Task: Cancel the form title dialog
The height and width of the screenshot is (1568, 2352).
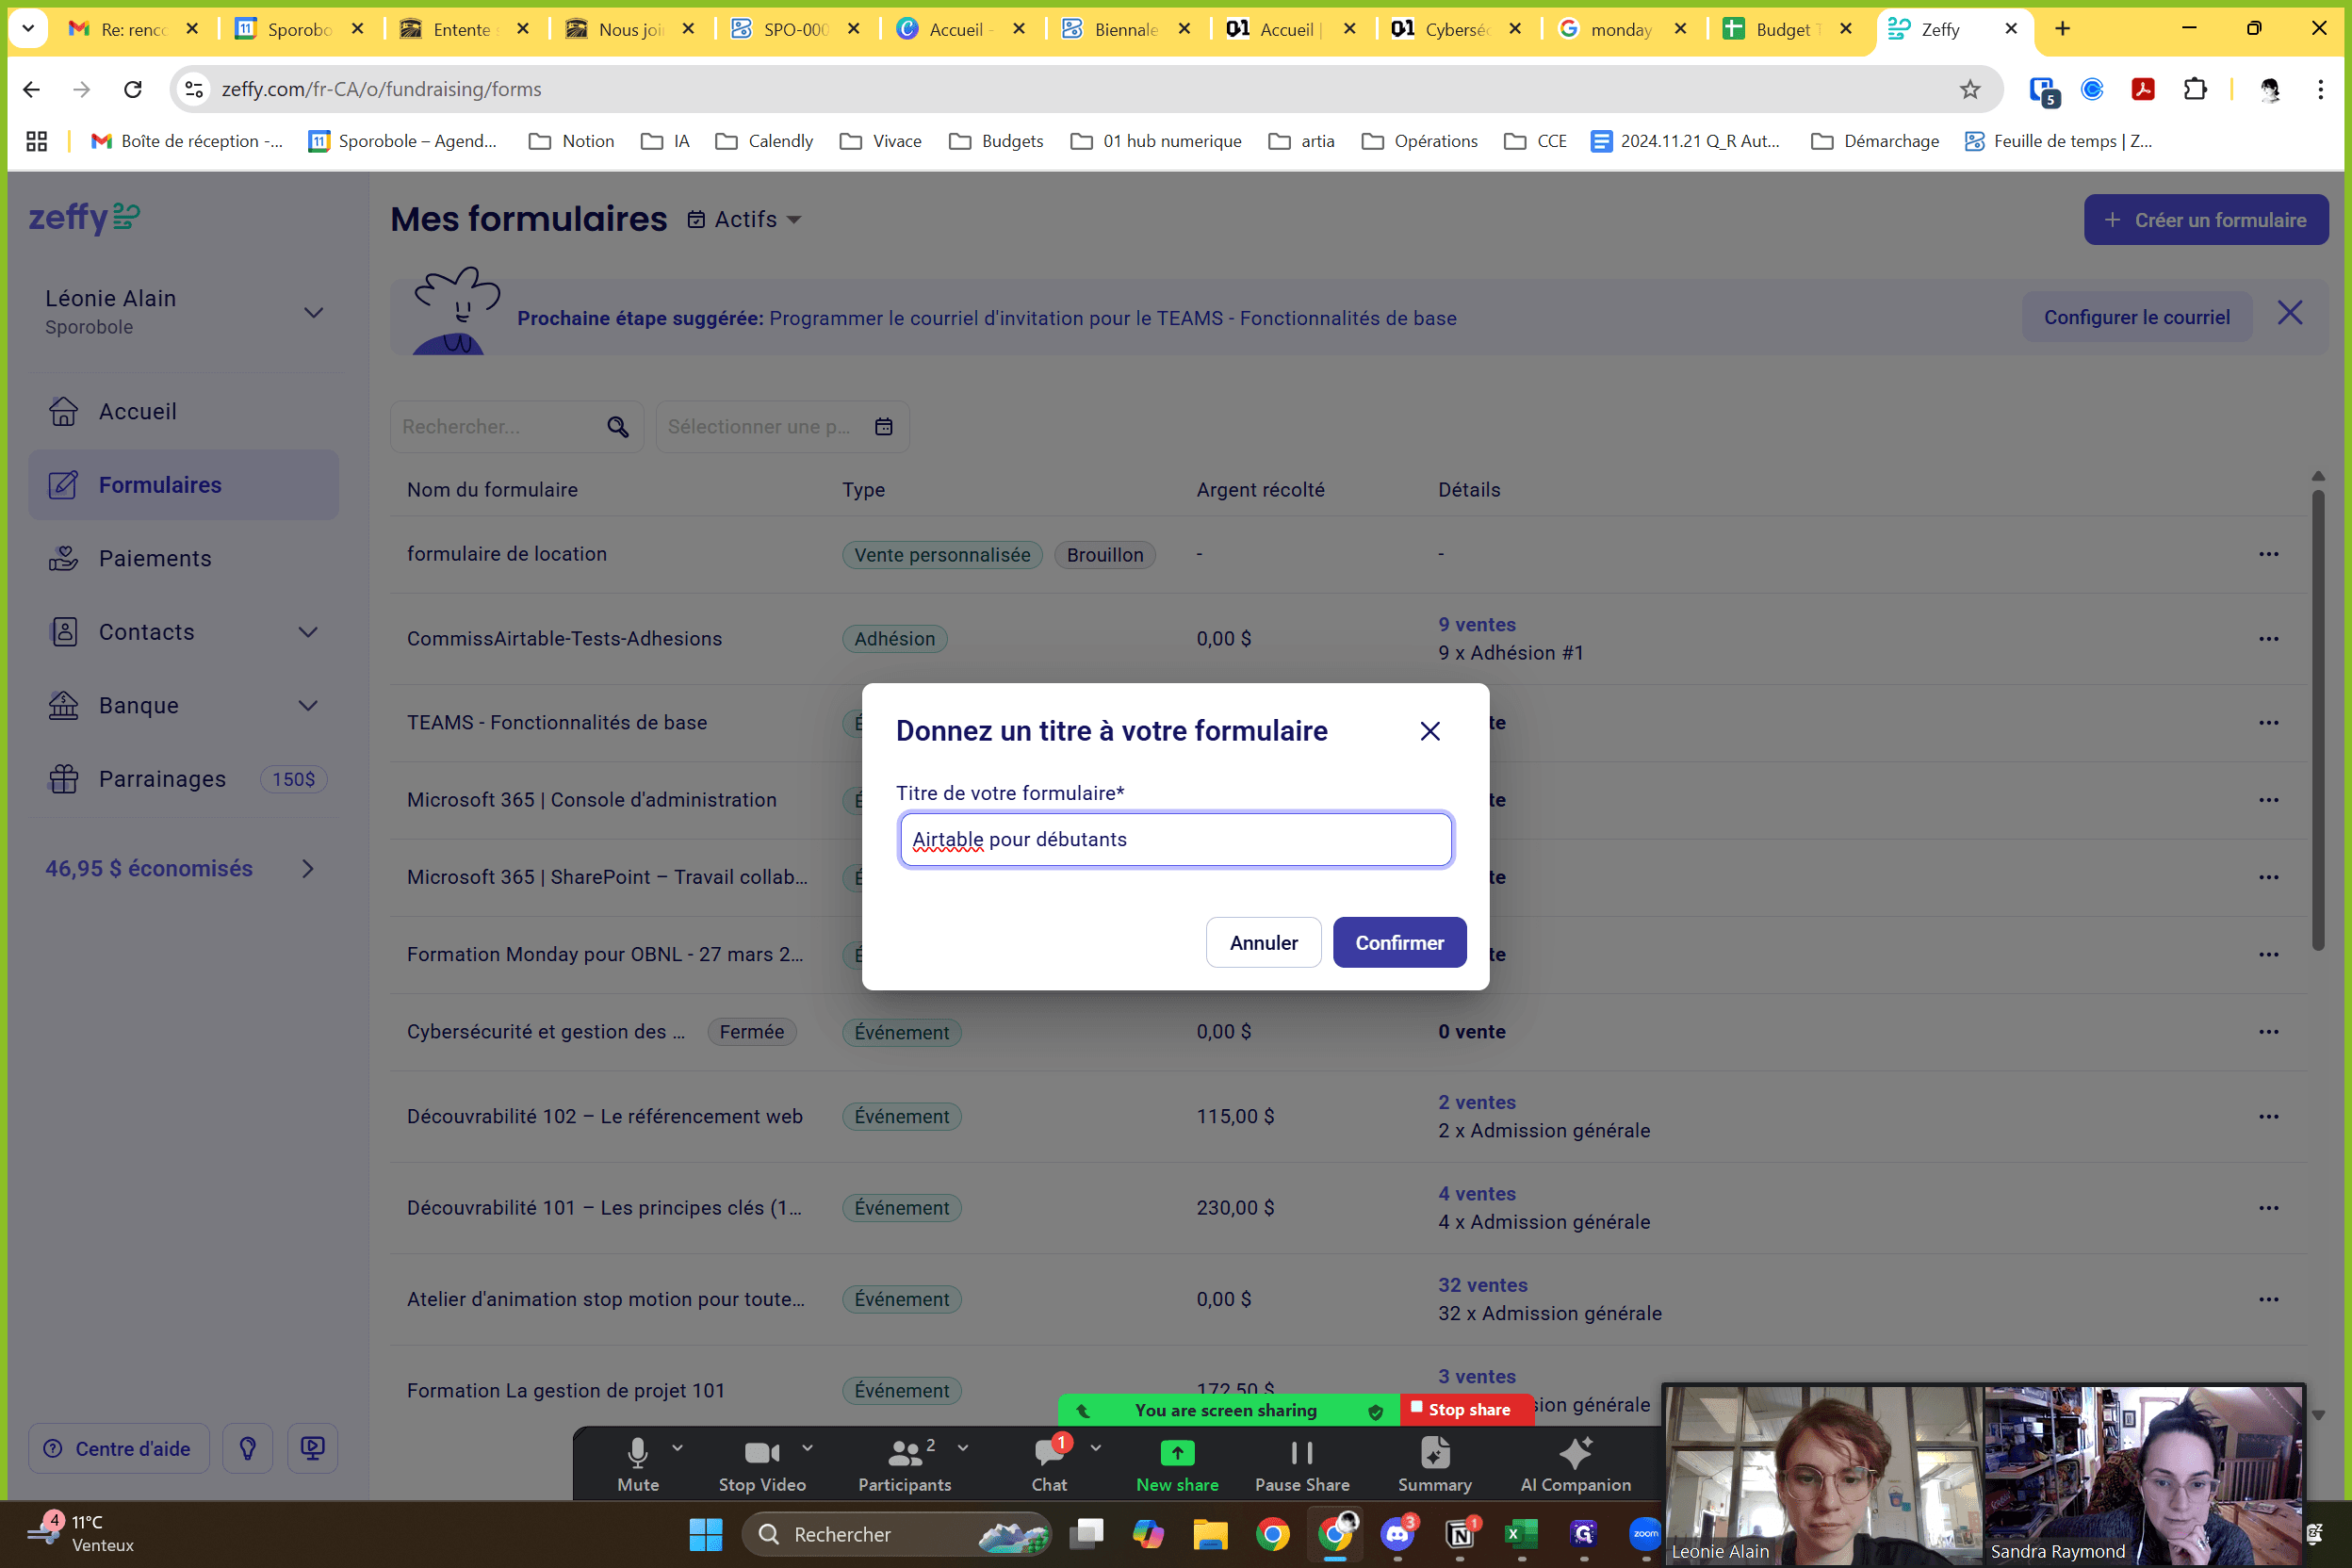Action: coord(1263,942)
